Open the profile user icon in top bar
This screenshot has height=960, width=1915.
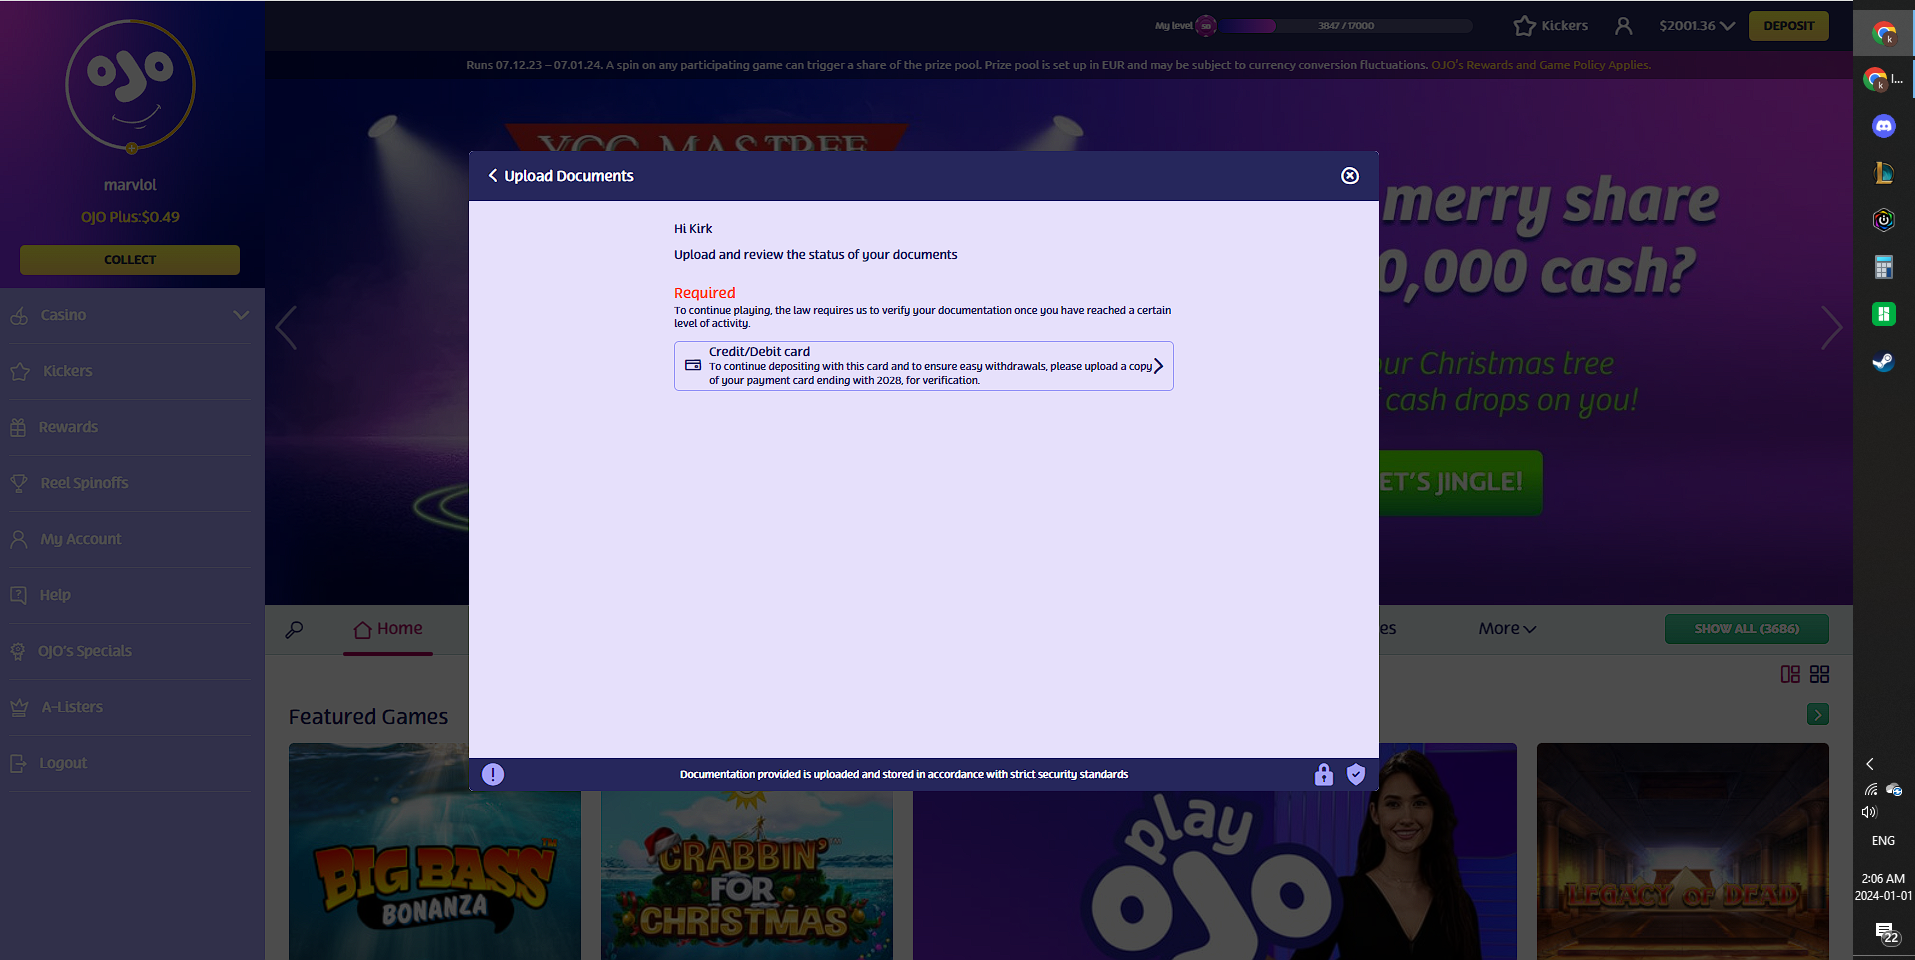click(1624, 26)
